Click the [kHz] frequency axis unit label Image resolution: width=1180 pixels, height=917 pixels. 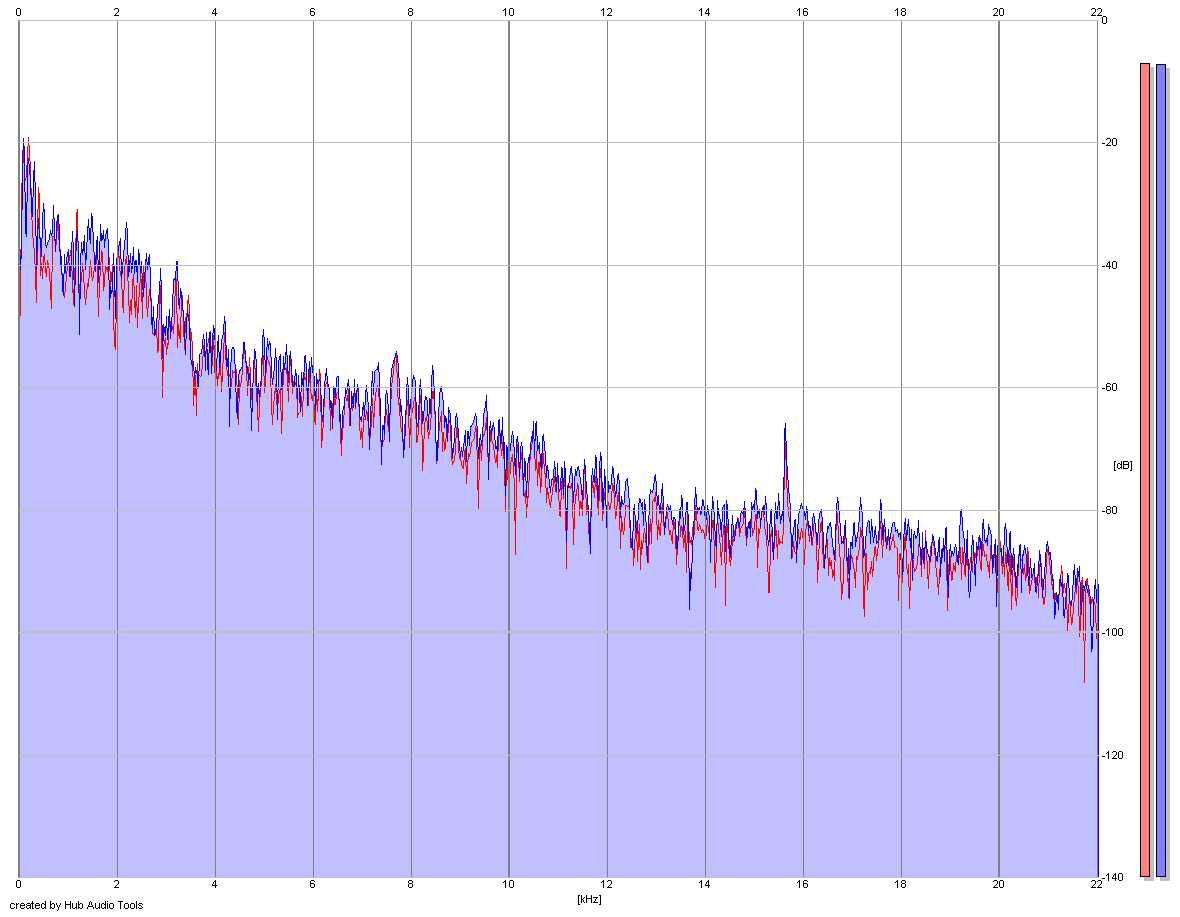click(x=589, y=899)
